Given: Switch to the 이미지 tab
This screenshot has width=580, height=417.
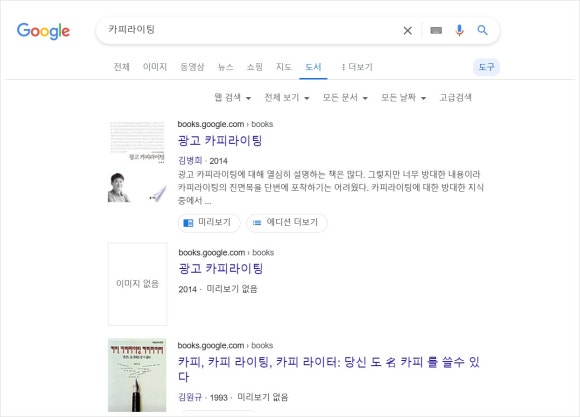Looking at the screenshot, I should tap(155, 67).
